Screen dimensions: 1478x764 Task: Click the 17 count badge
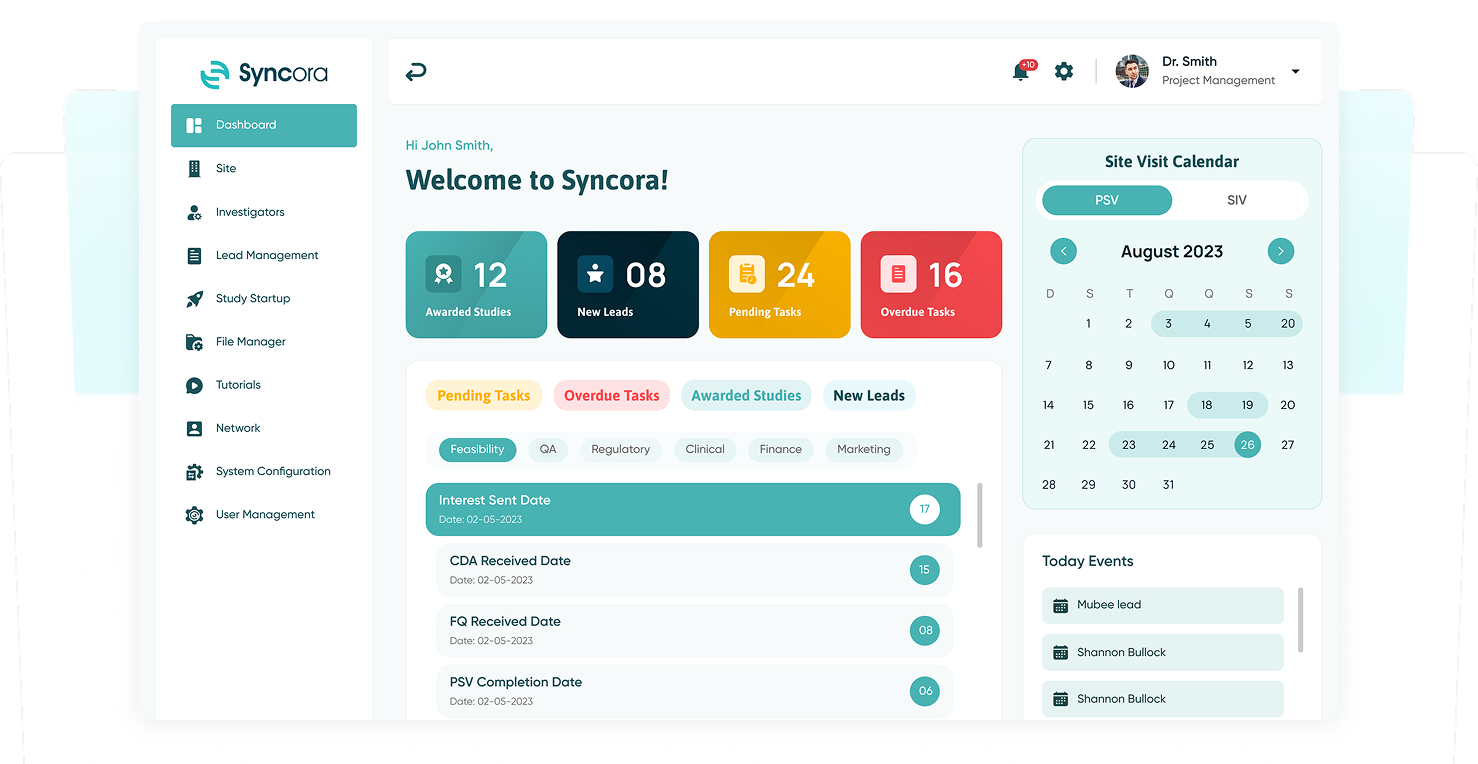coord(925,510)
